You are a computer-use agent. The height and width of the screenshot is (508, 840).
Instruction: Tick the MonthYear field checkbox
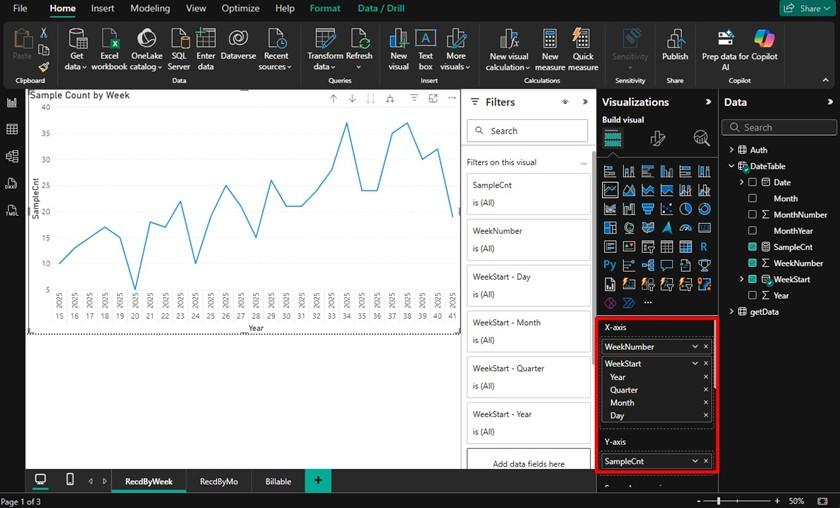click(752, 230)
